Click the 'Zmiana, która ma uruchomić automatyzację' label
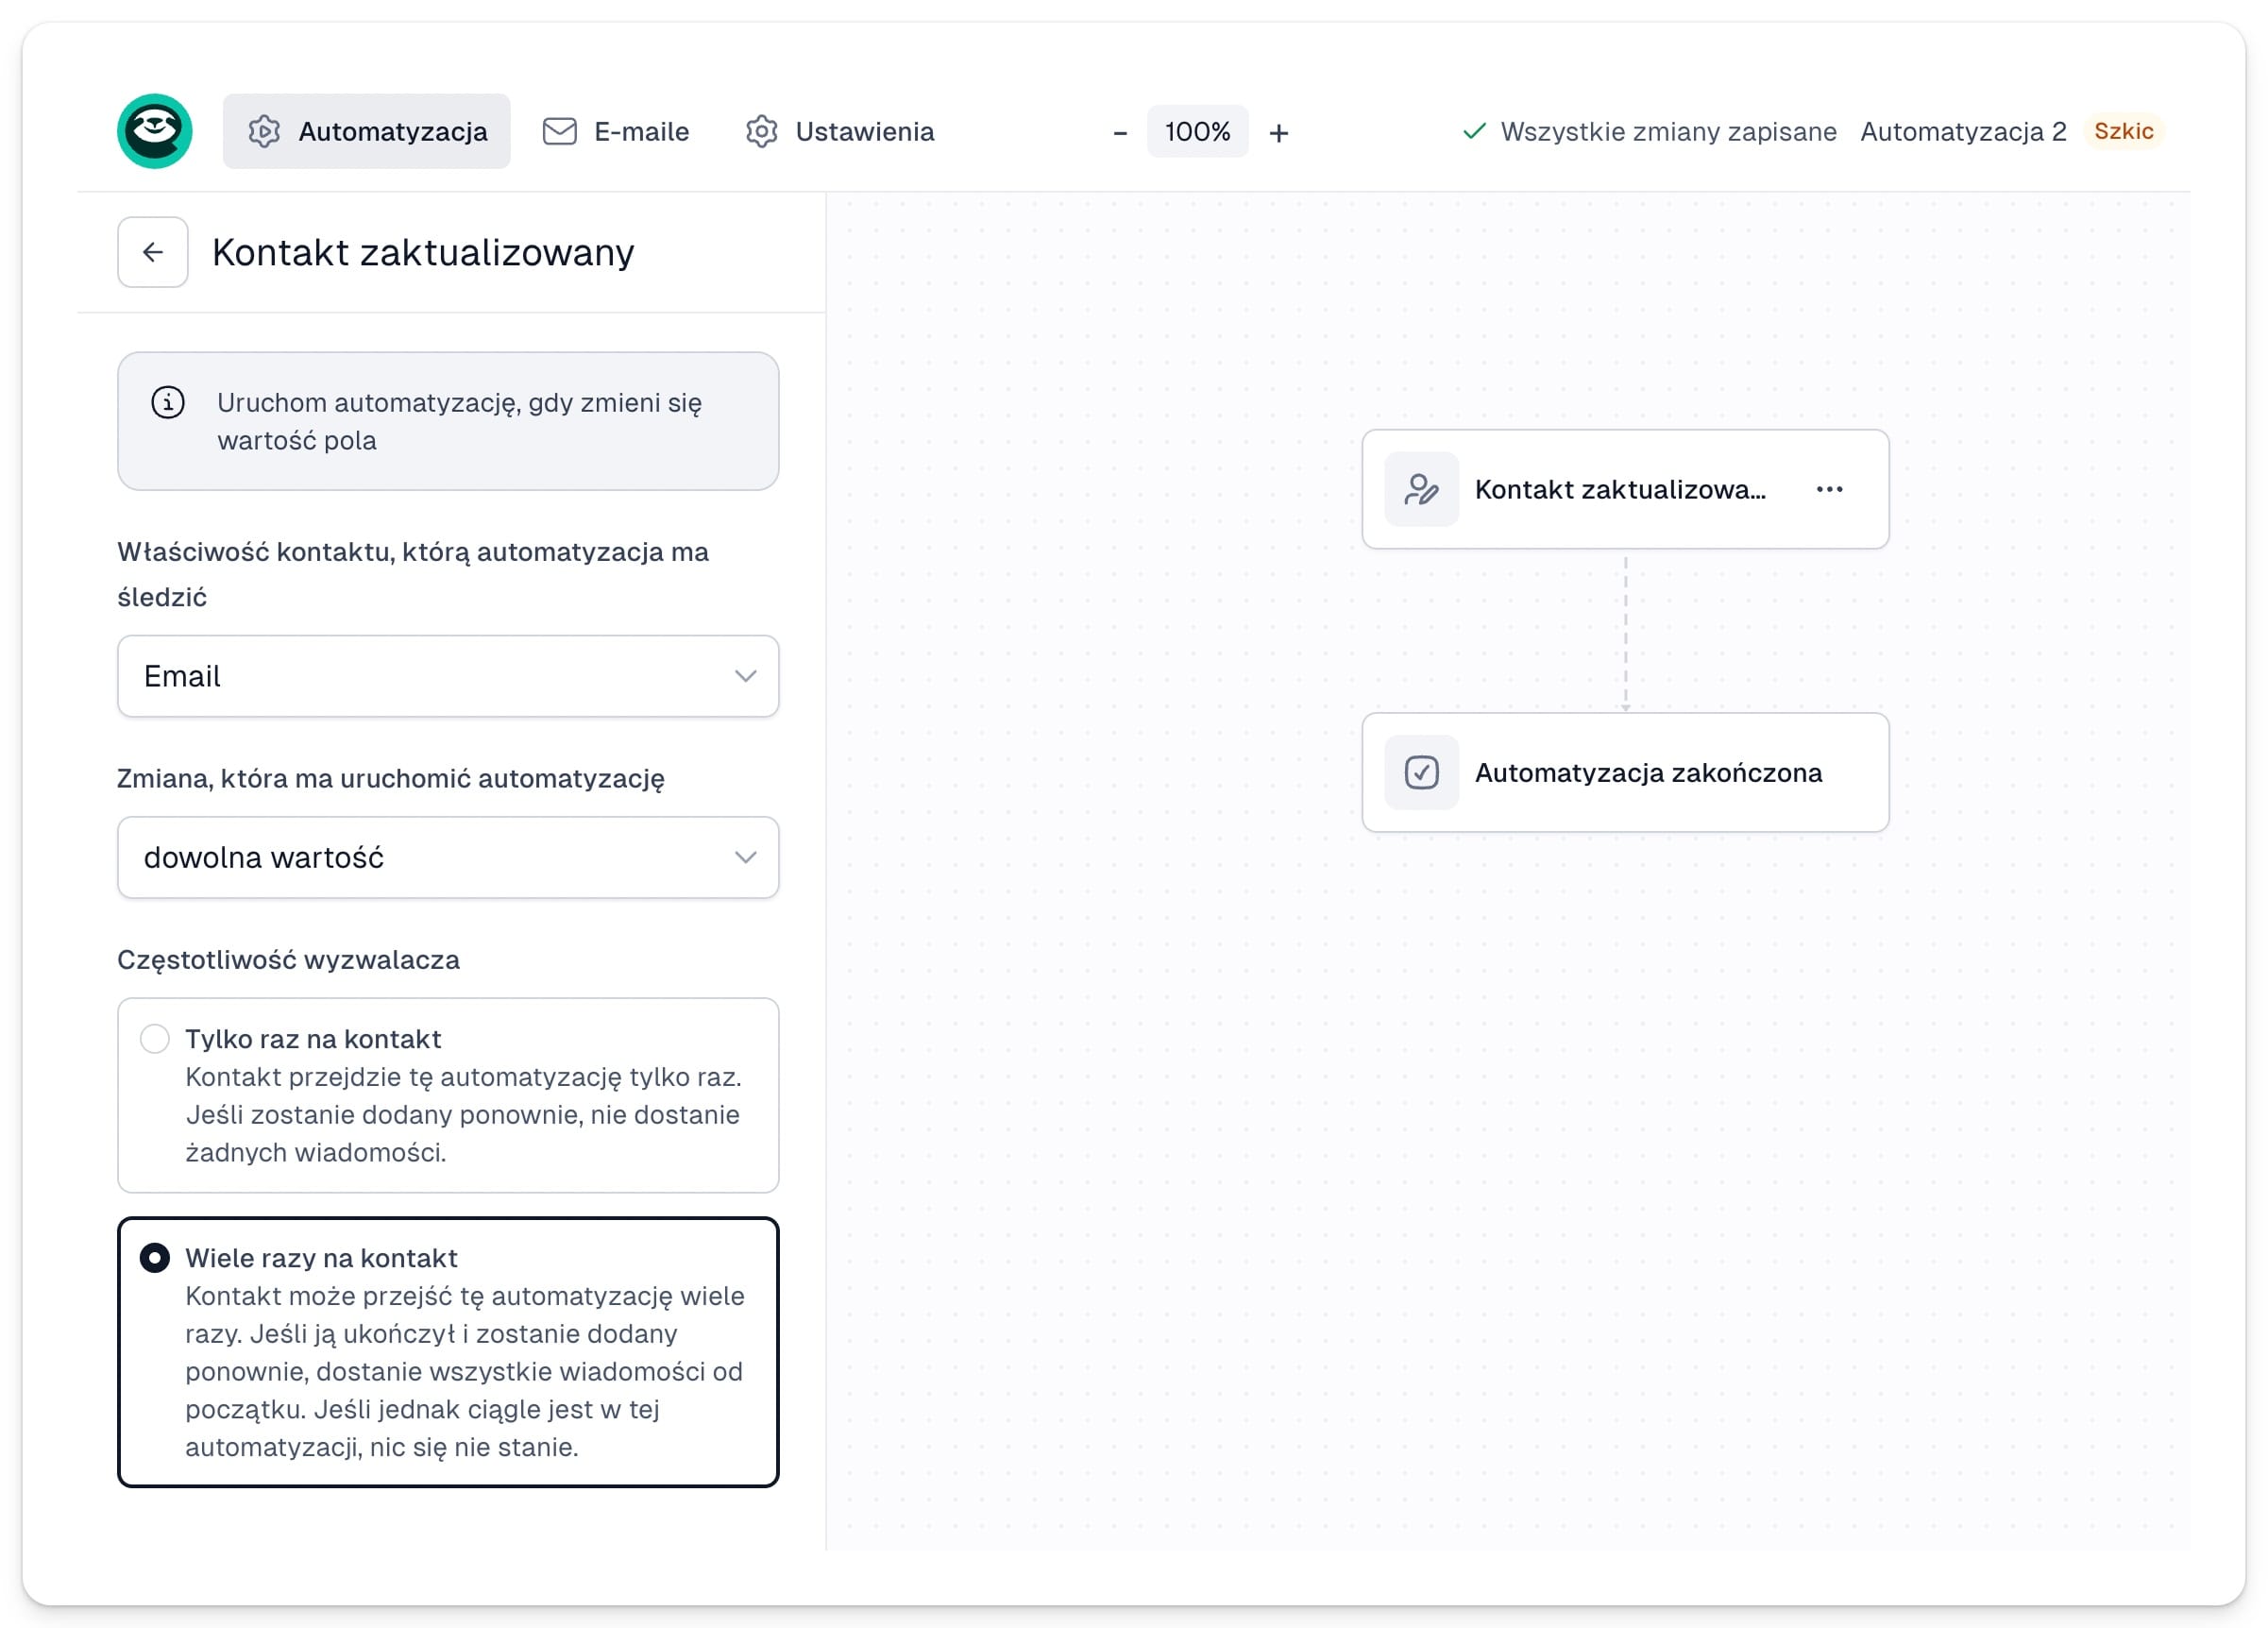This screenshot has width=2268, height=1628. pos(391,778)
